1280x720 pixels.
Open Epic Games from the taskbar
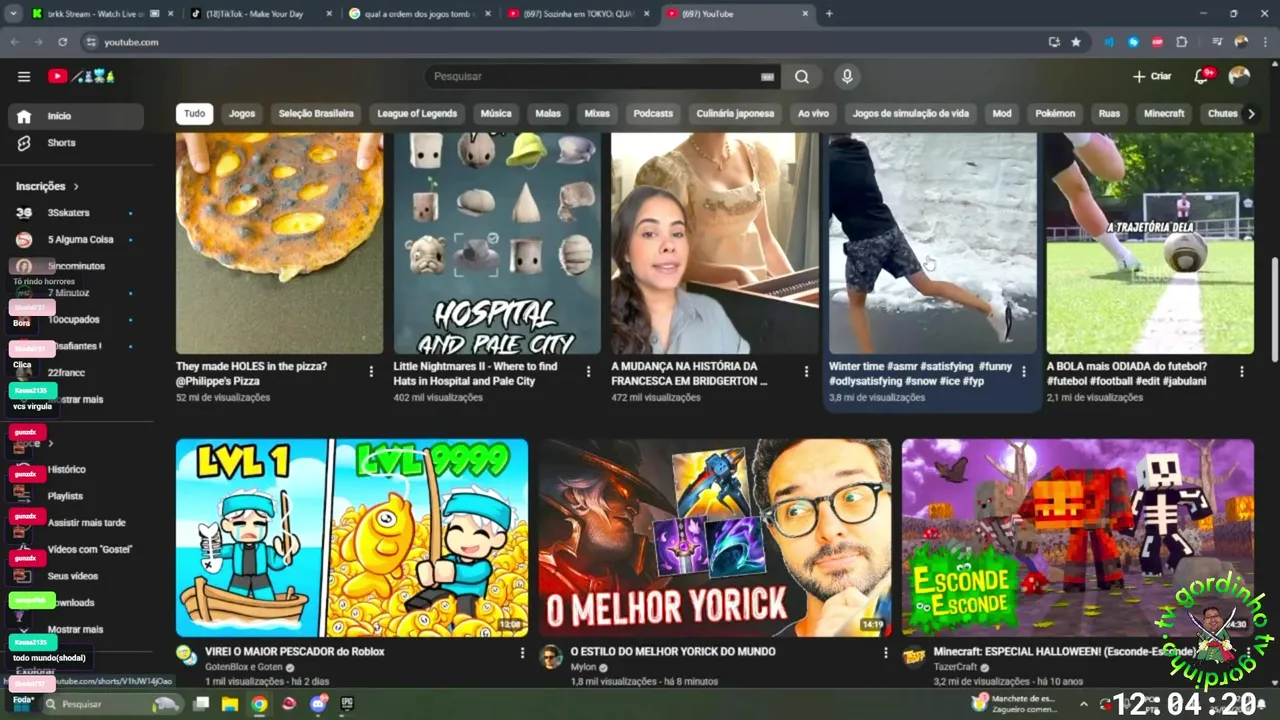[x=347, y=704]
